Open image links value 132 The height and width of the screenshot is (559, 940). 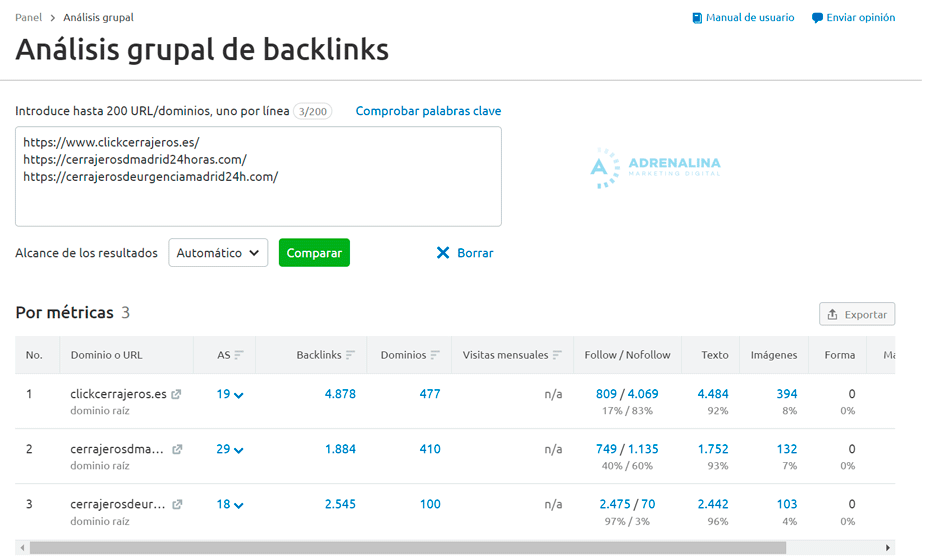(787, 449)
